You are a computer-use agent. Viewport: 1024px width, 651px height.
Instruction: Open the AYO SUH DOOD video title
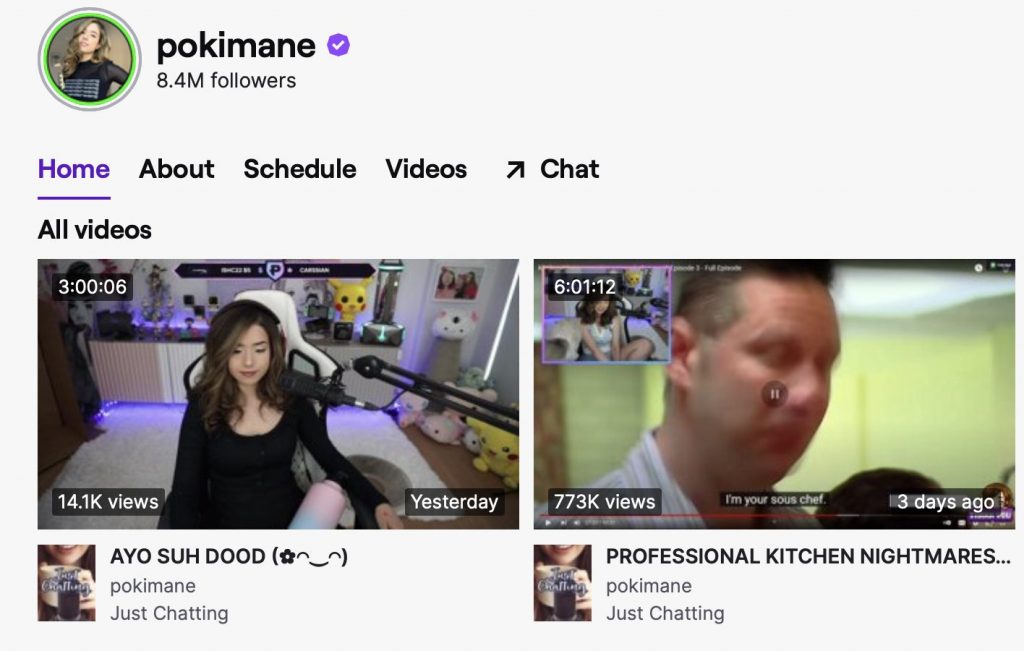[229, 556]
